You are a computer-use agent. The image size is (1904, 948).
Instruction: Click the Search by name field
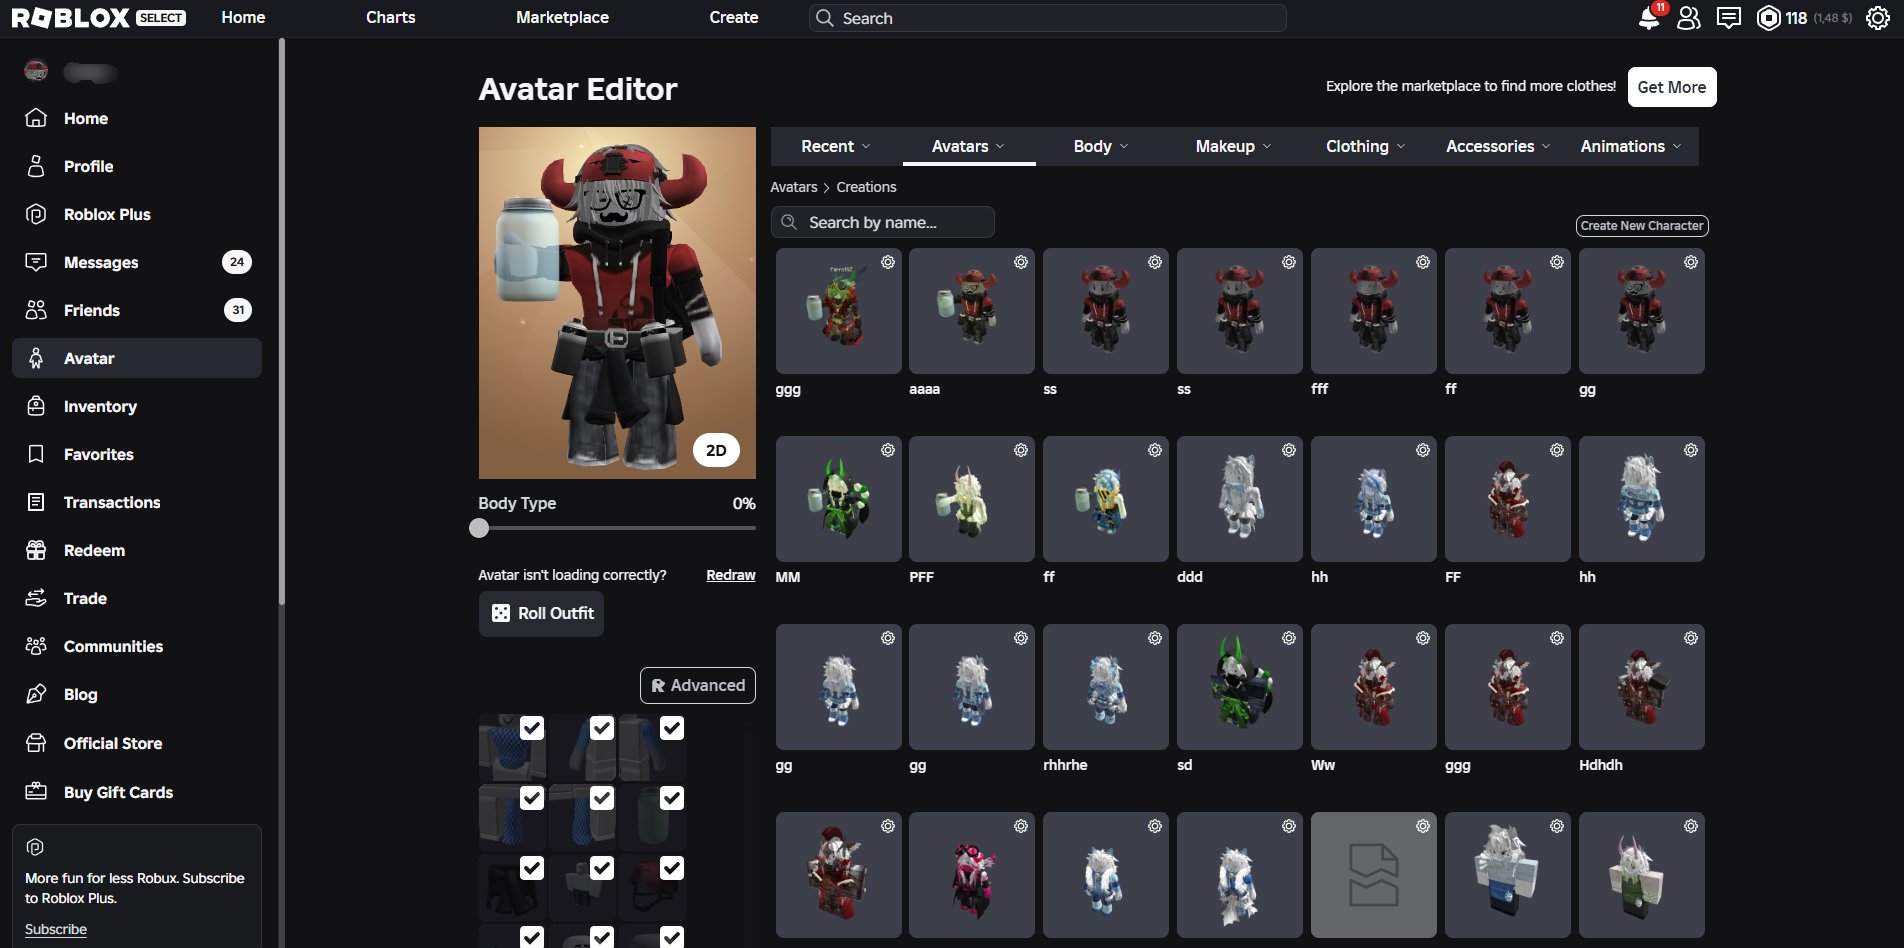pos(882,222)
